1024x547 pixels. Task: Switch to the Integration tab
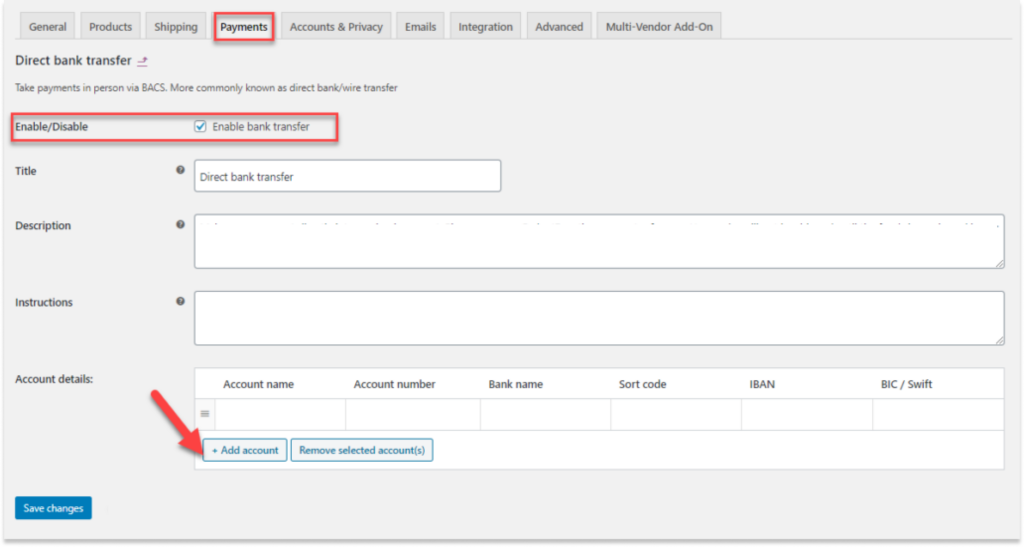pyautogui.click(x=485, y=27)
